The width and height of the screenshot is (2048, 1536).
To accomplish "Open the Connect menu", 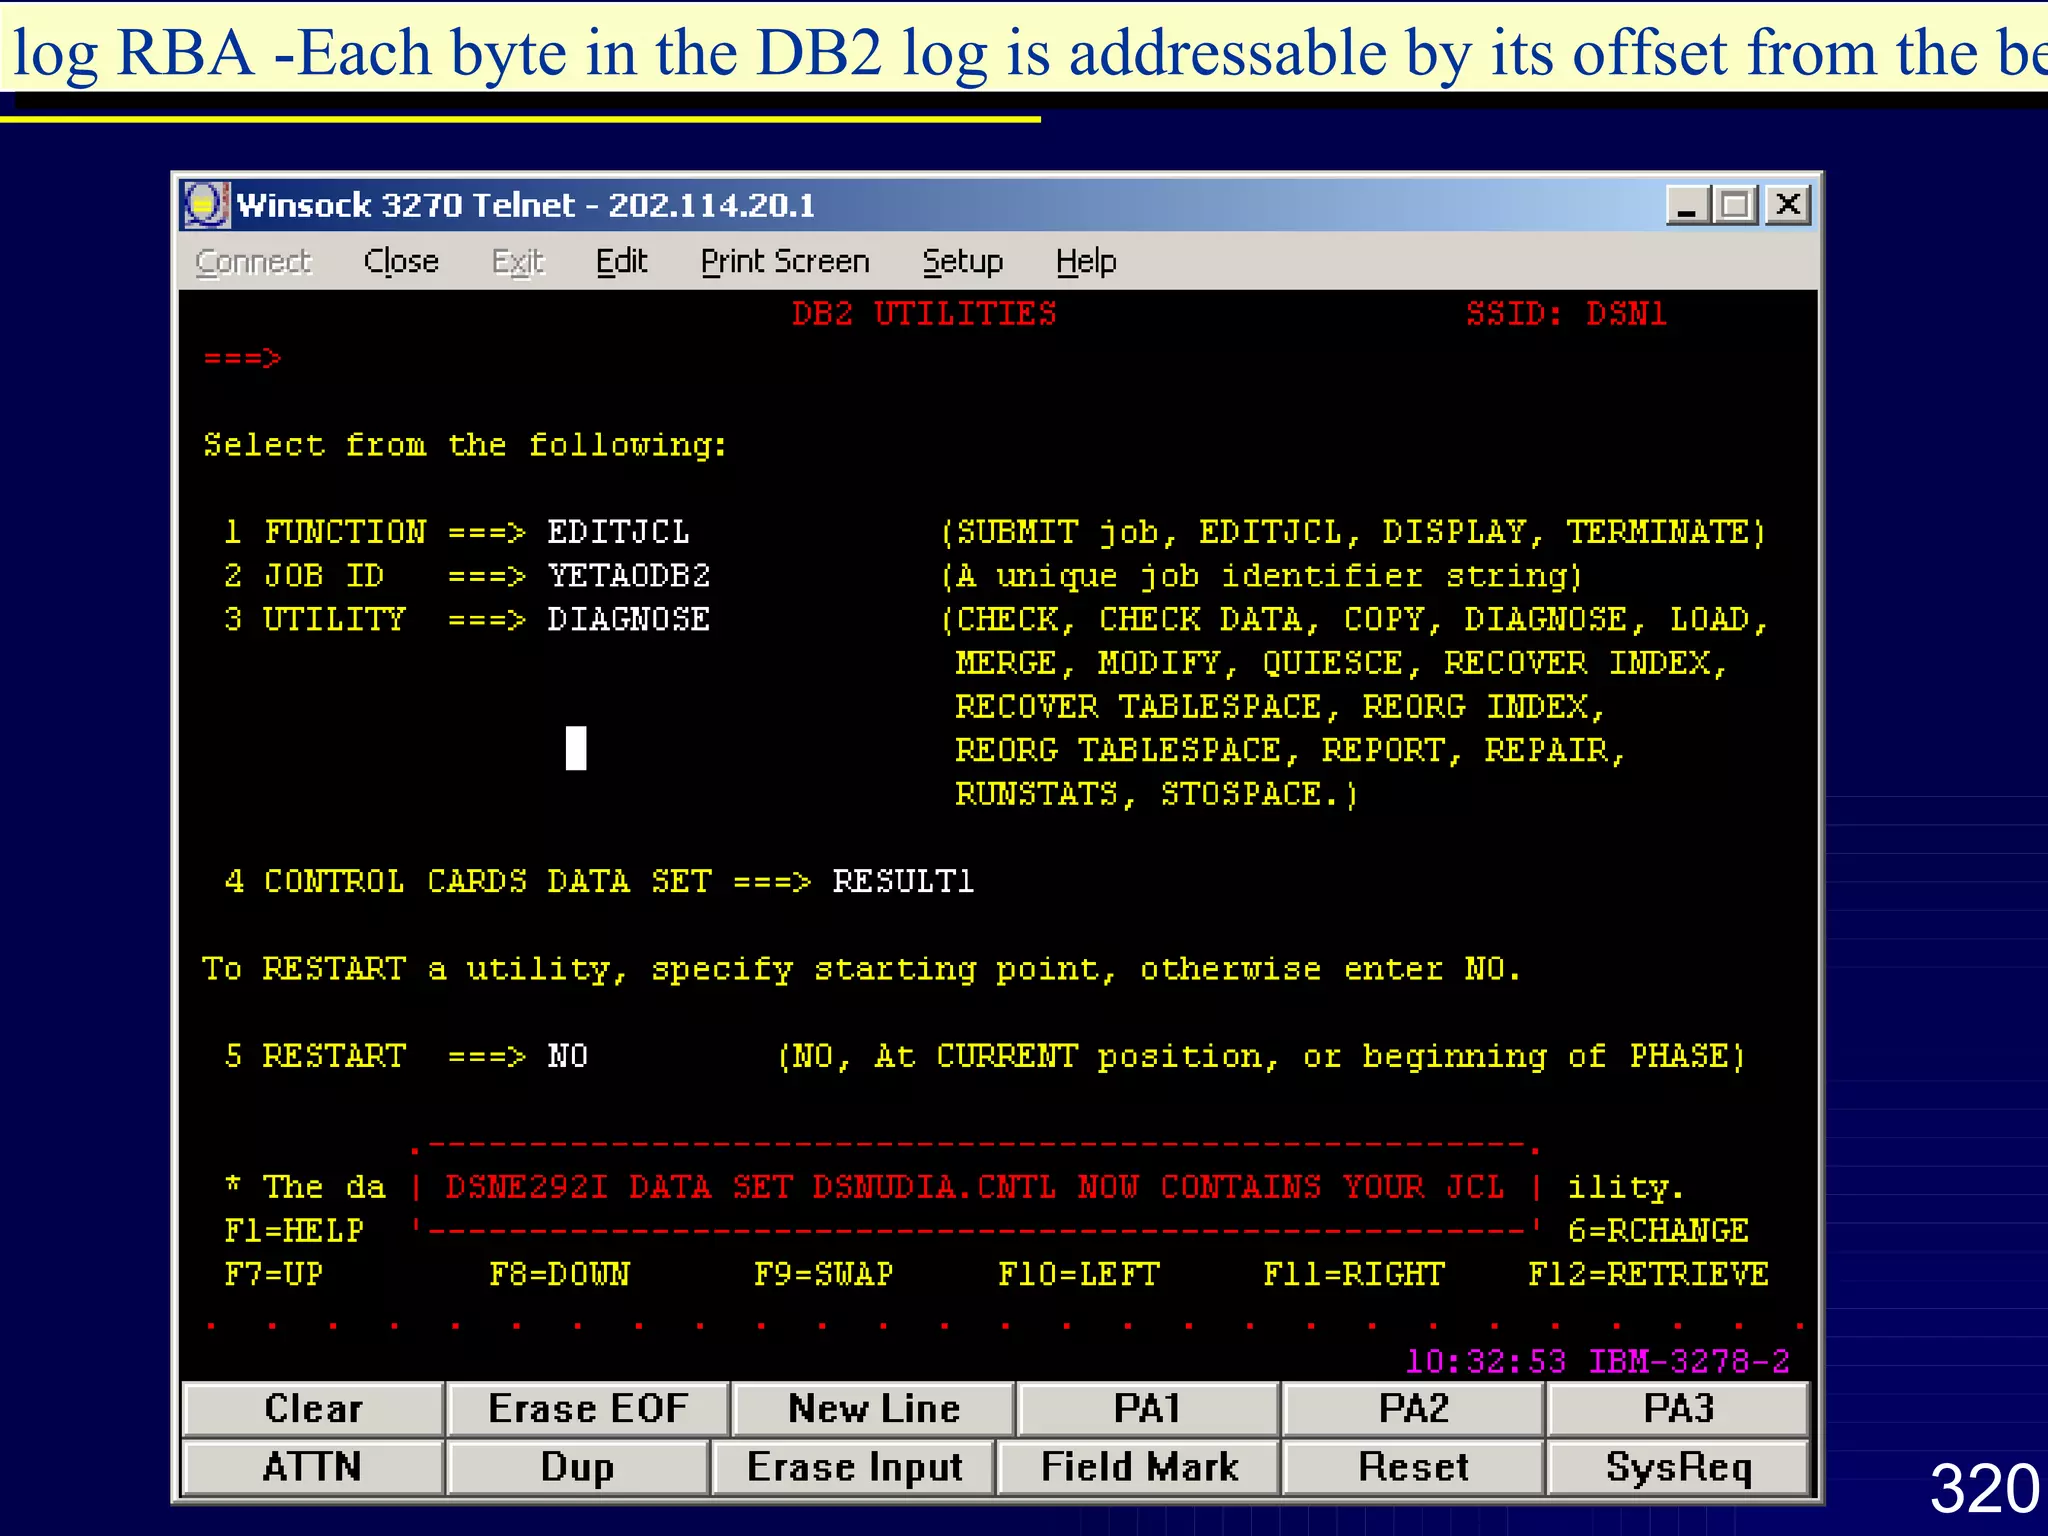I will (x=254, y=262).
